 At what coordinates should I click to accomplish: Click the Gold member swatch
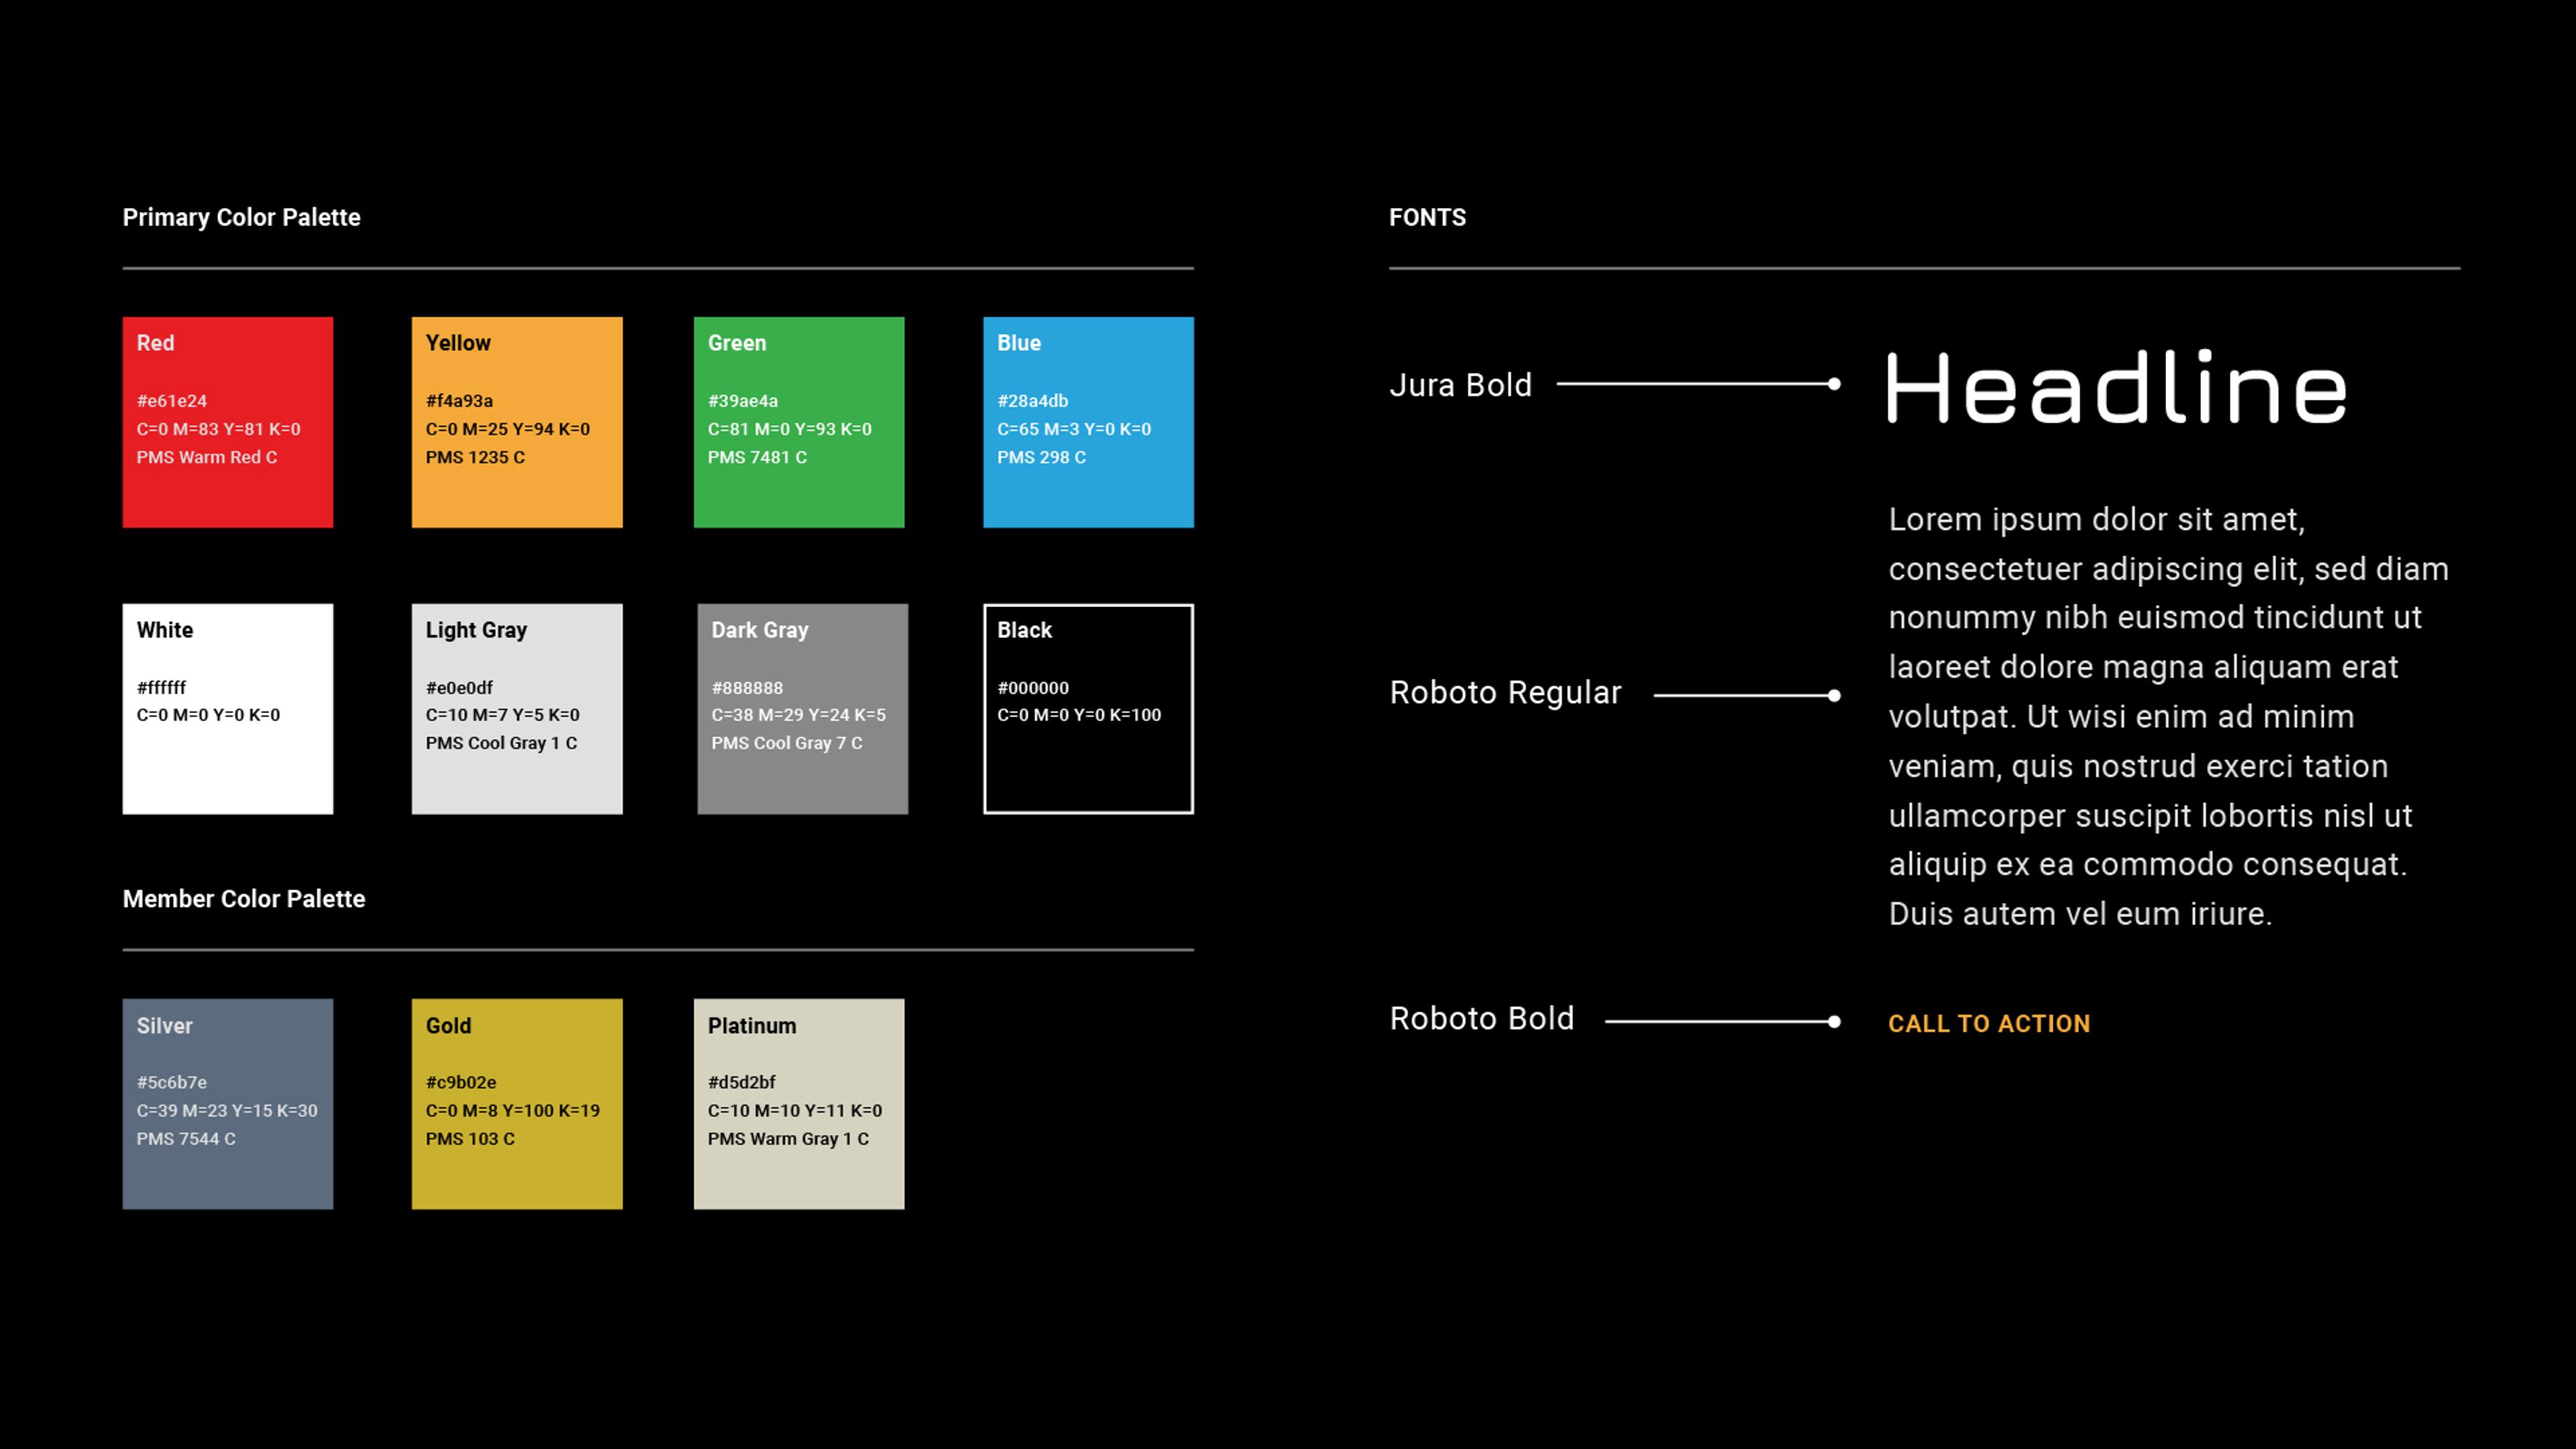(x=516, y=1103)
